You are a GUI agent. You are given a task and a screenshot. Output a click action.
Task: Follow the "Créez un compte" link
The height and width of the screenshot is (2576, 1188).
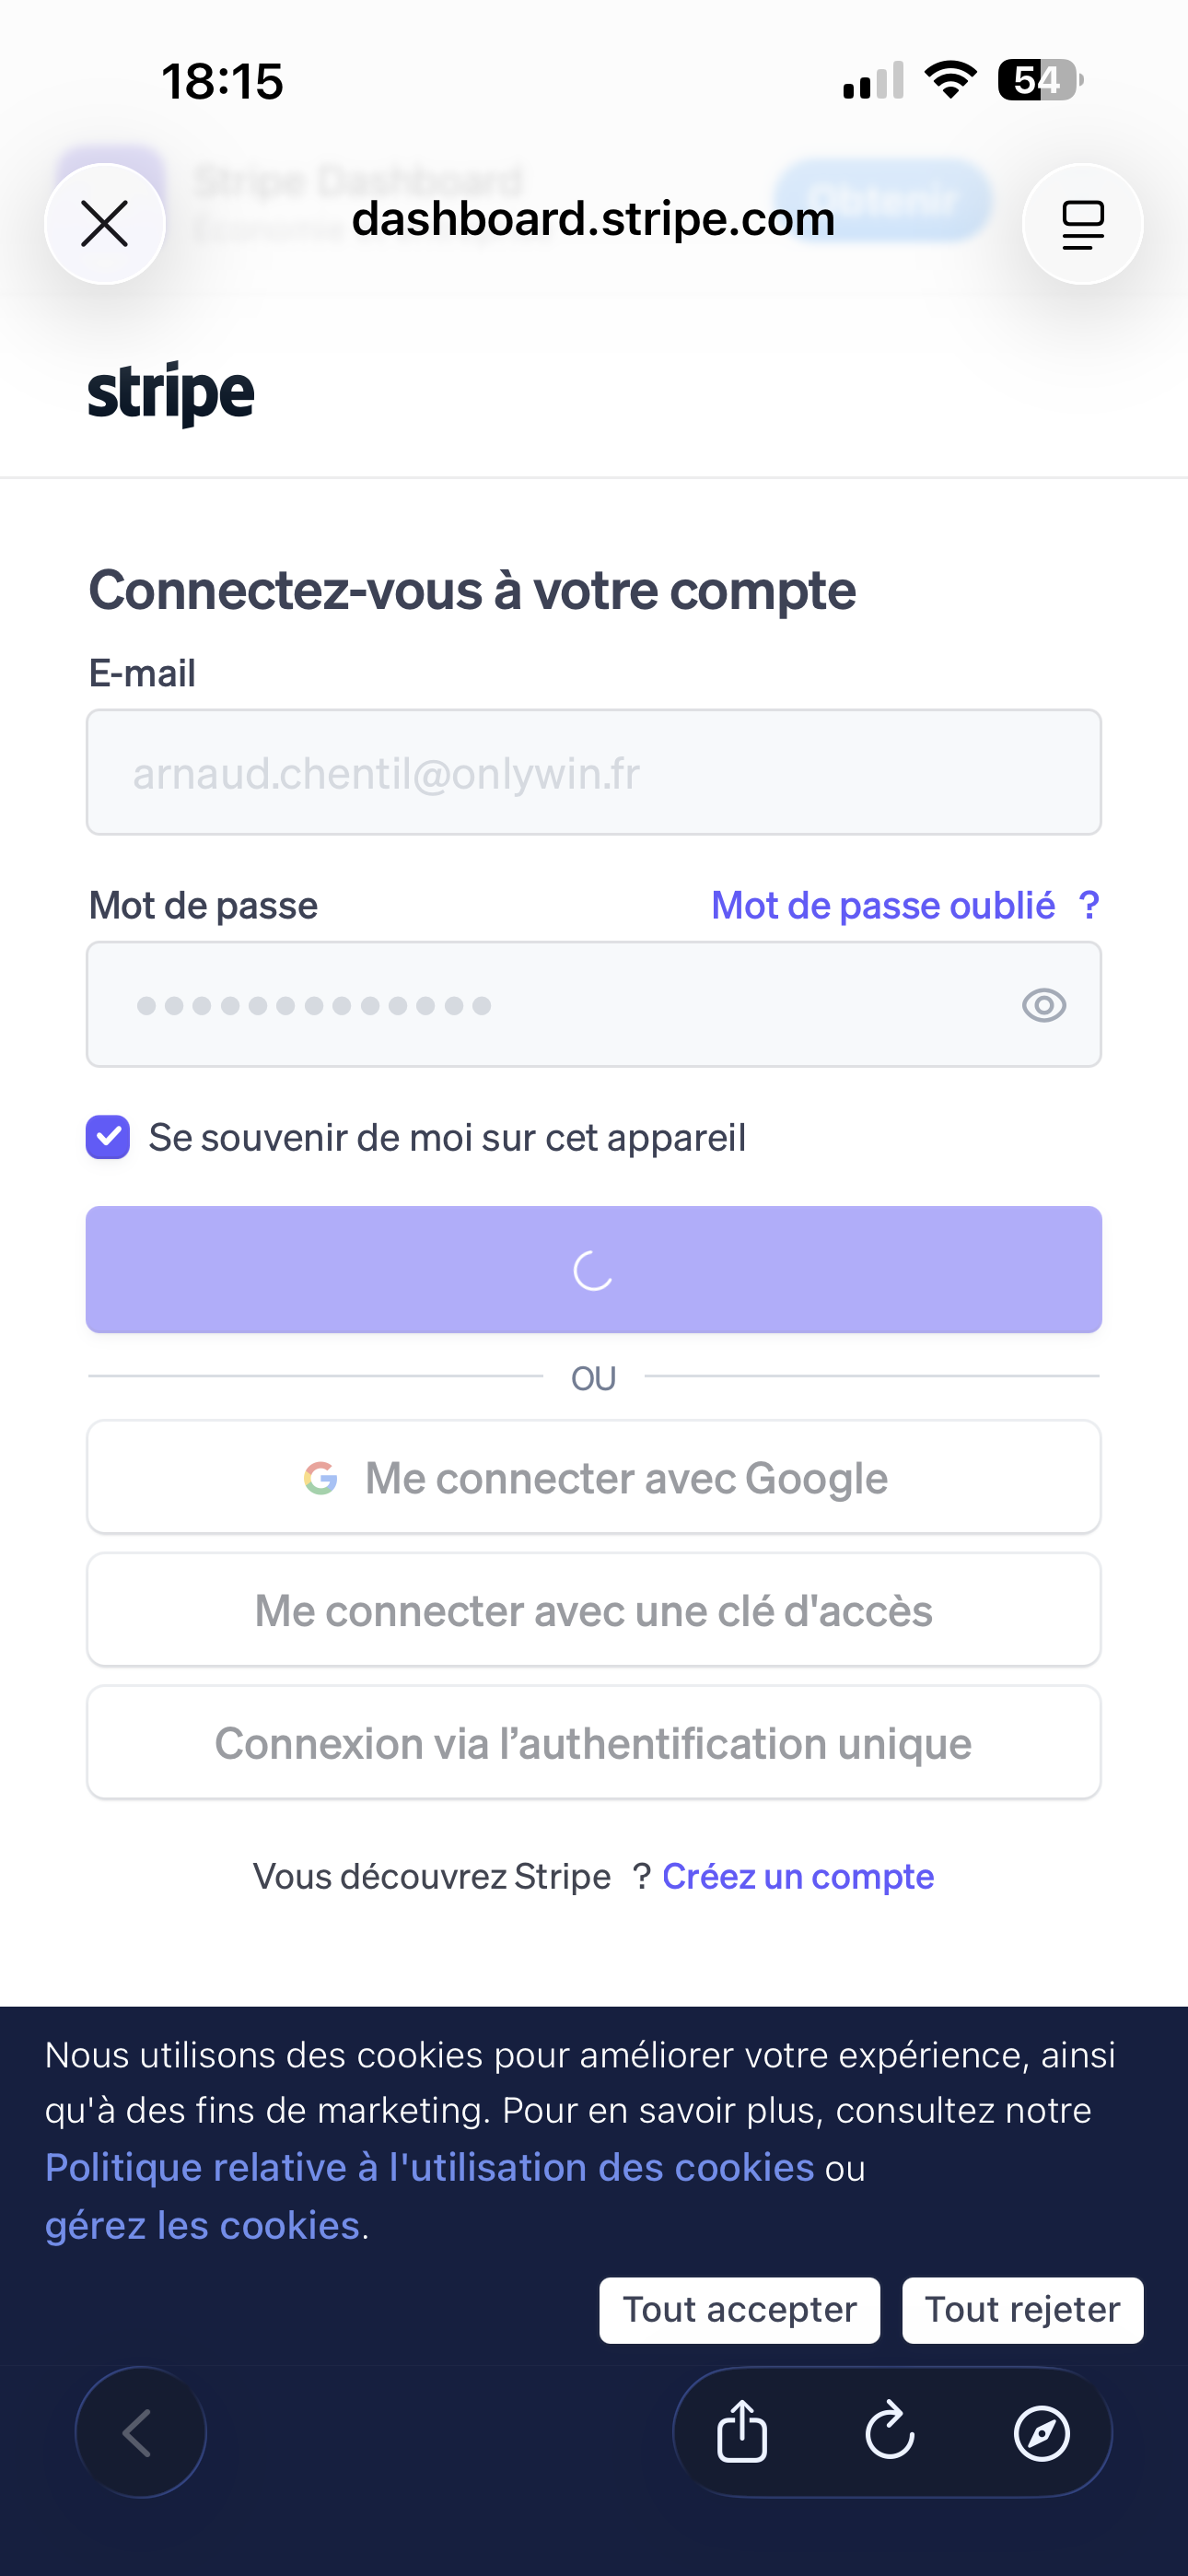pos(798,1877)
